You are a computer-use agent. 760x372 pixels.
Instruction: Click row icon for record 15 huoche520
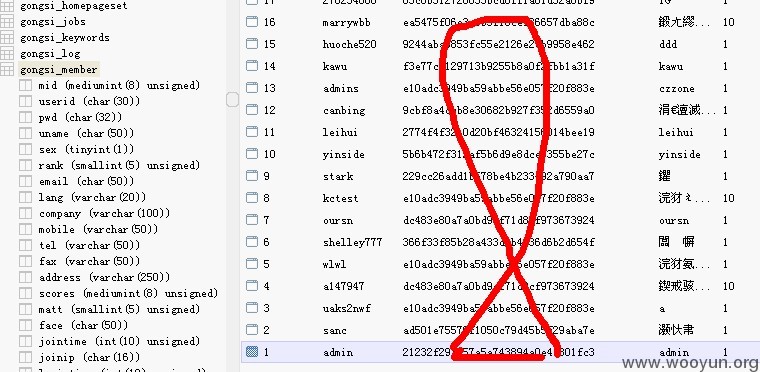point(252,44)
